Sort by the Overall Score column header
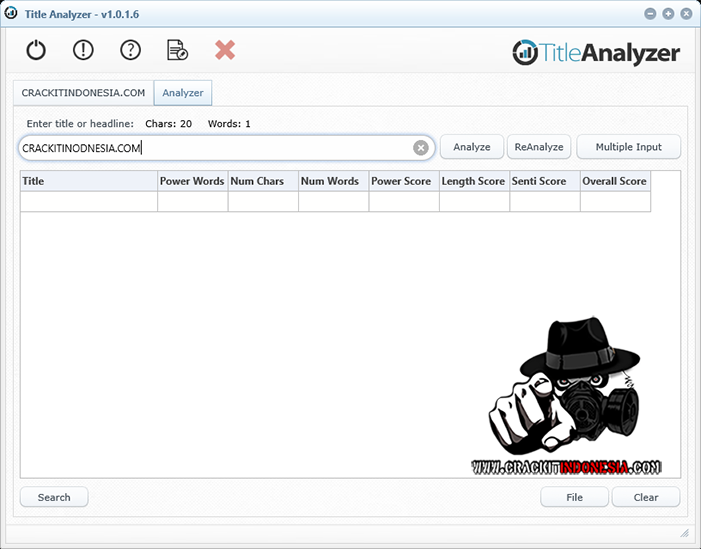This screenshot has width=701, height=549. pos(614,181)
